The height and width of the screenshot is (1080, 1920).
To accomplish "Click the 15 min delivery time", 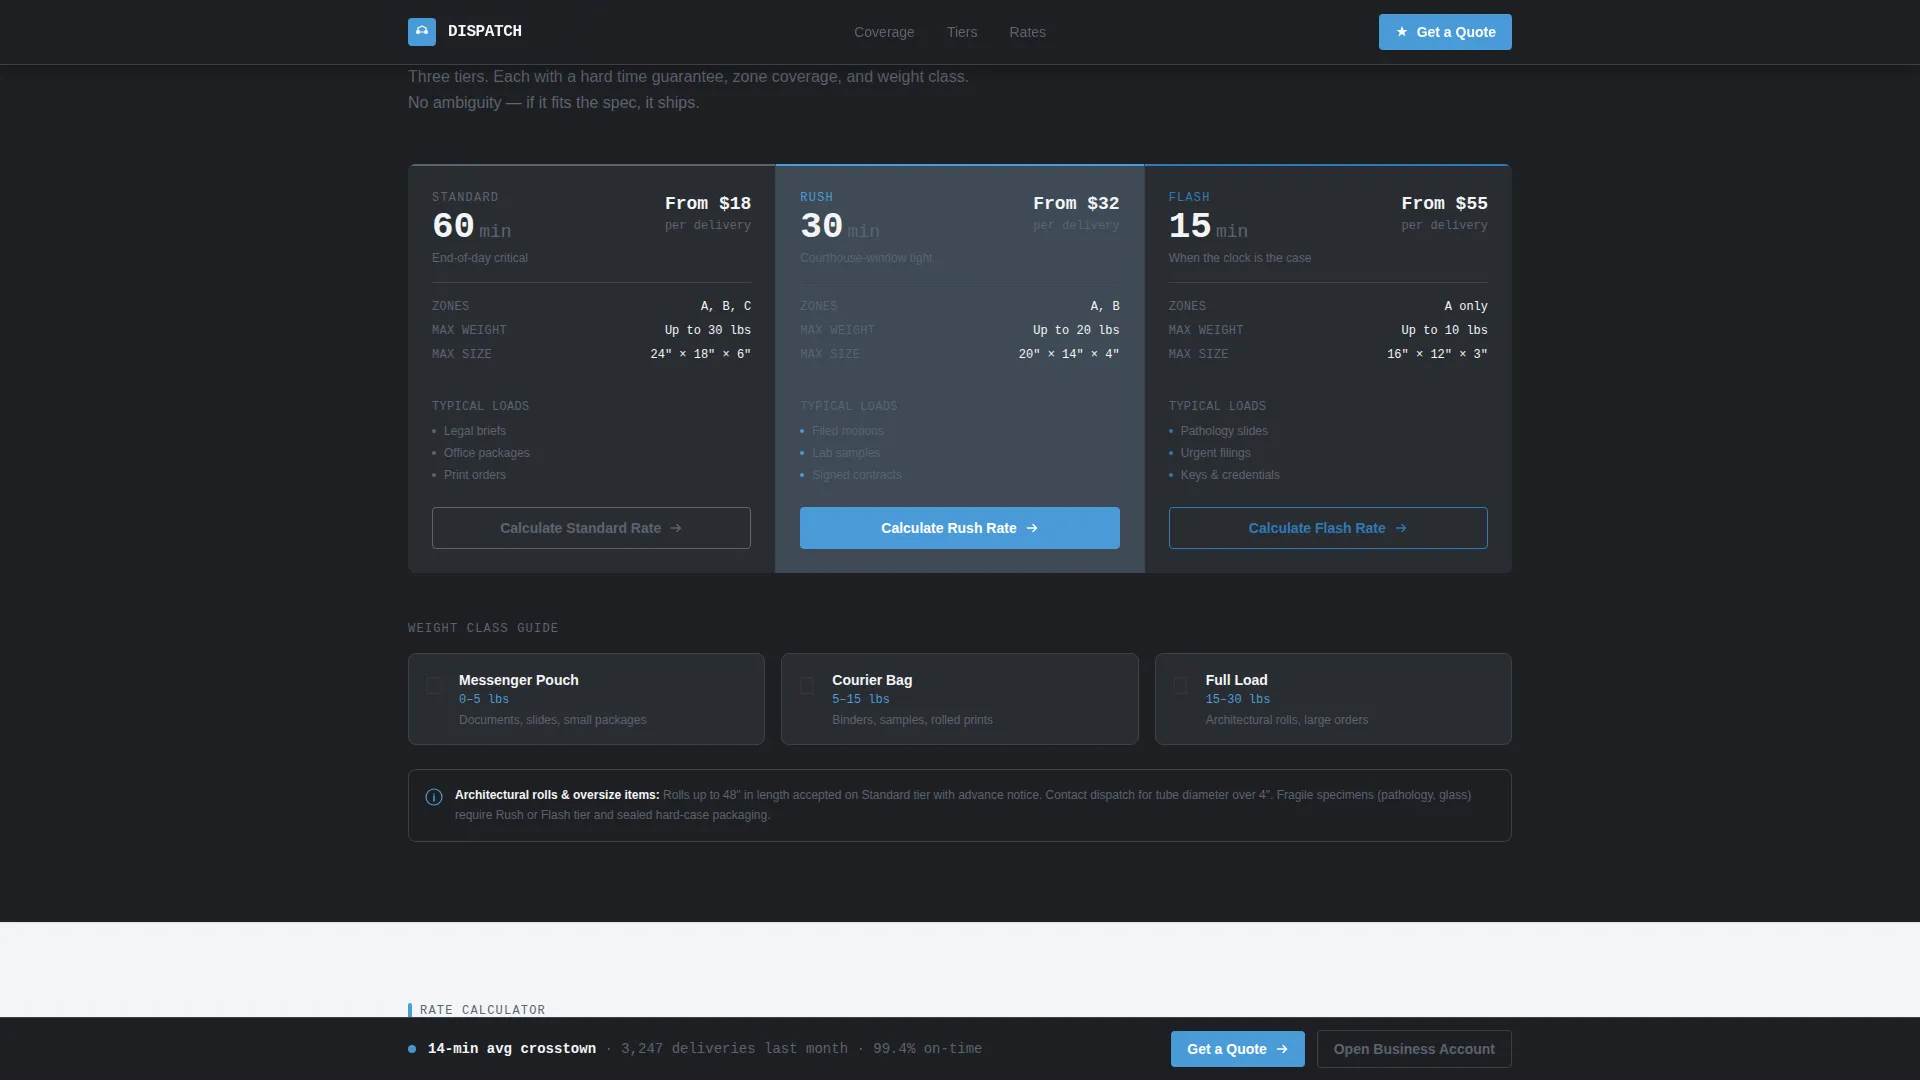I will pyautogui.click(x=1208, y=226).
